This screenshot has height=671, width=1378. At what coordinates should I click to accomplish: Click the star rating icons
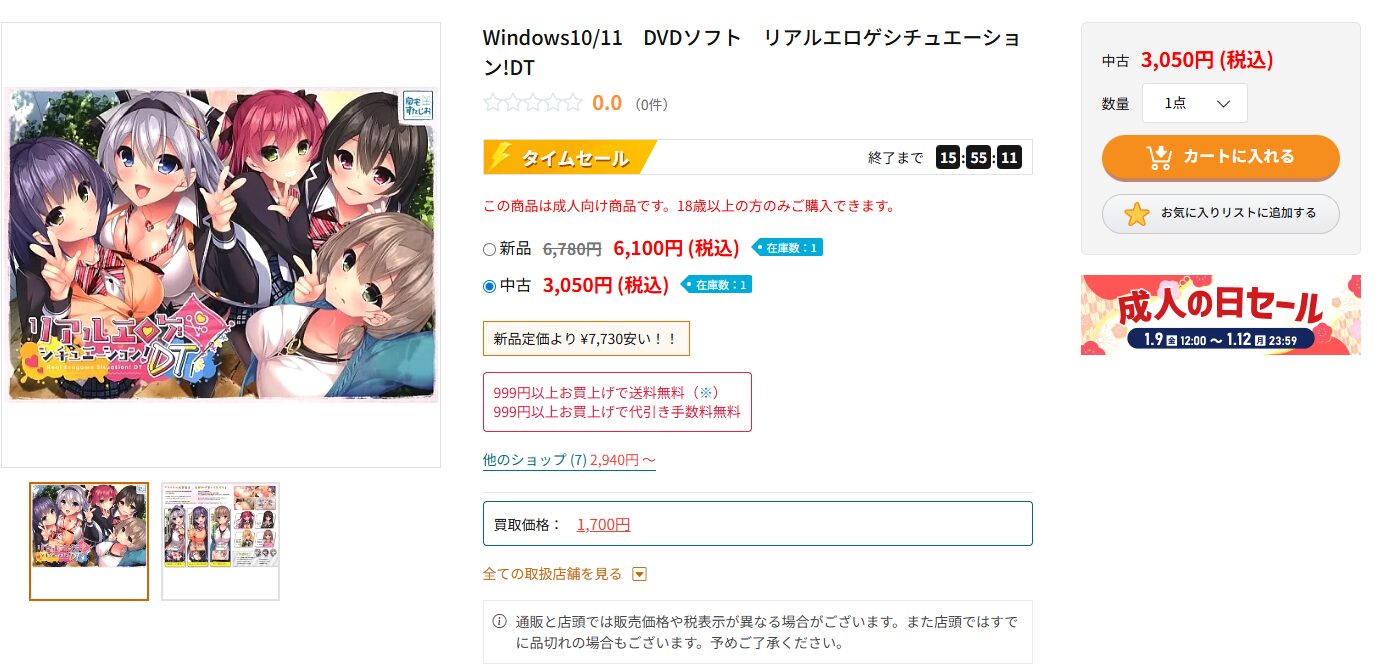coord(532,102)
